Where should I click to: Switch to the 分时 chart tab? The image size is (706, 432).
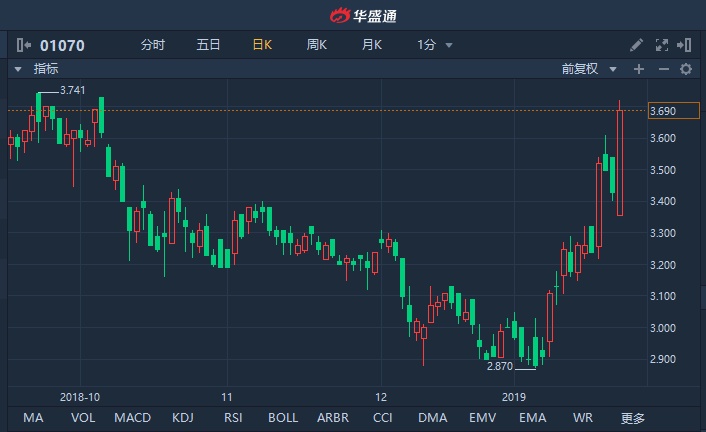pos(152,45)
